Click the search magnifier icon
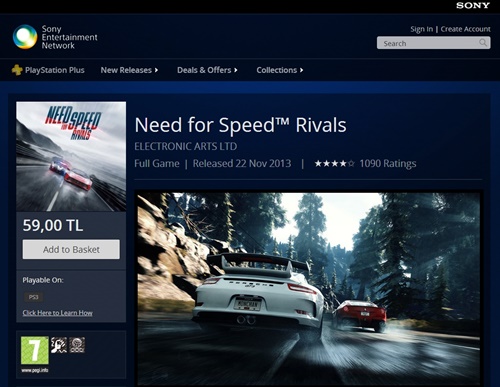Image resolution: width=500 pixels, height=387 pixels. click(483, 43)
